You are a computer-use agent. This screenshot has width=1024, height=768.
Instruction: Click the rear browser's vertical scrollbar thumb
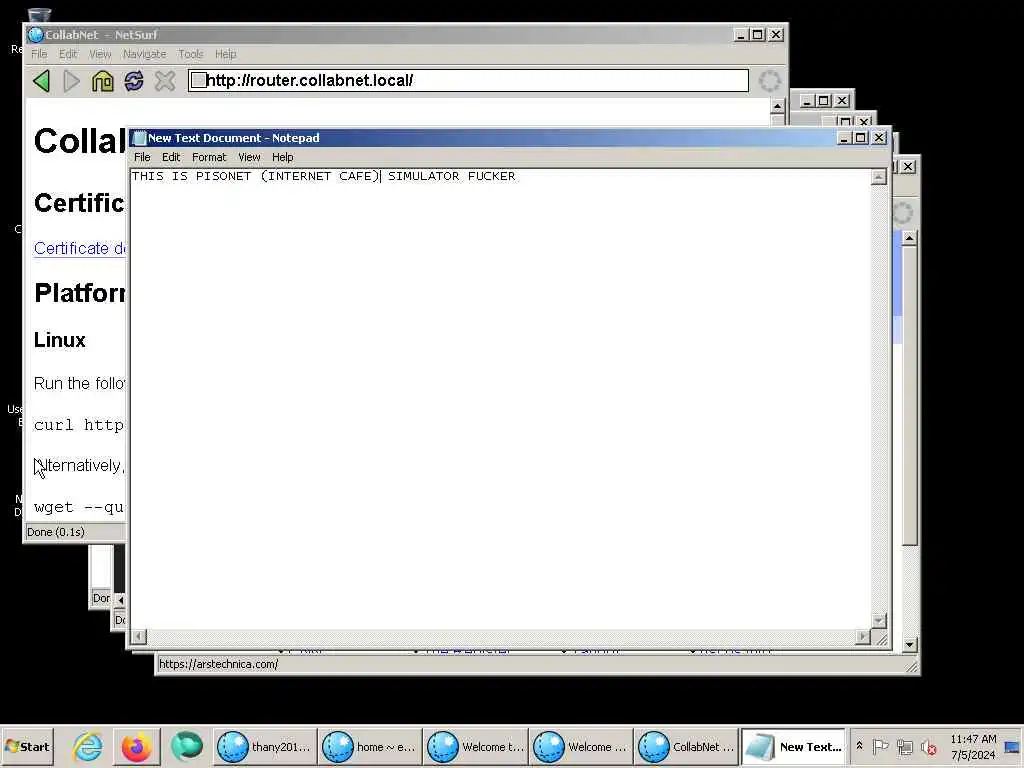pos(910,396)
